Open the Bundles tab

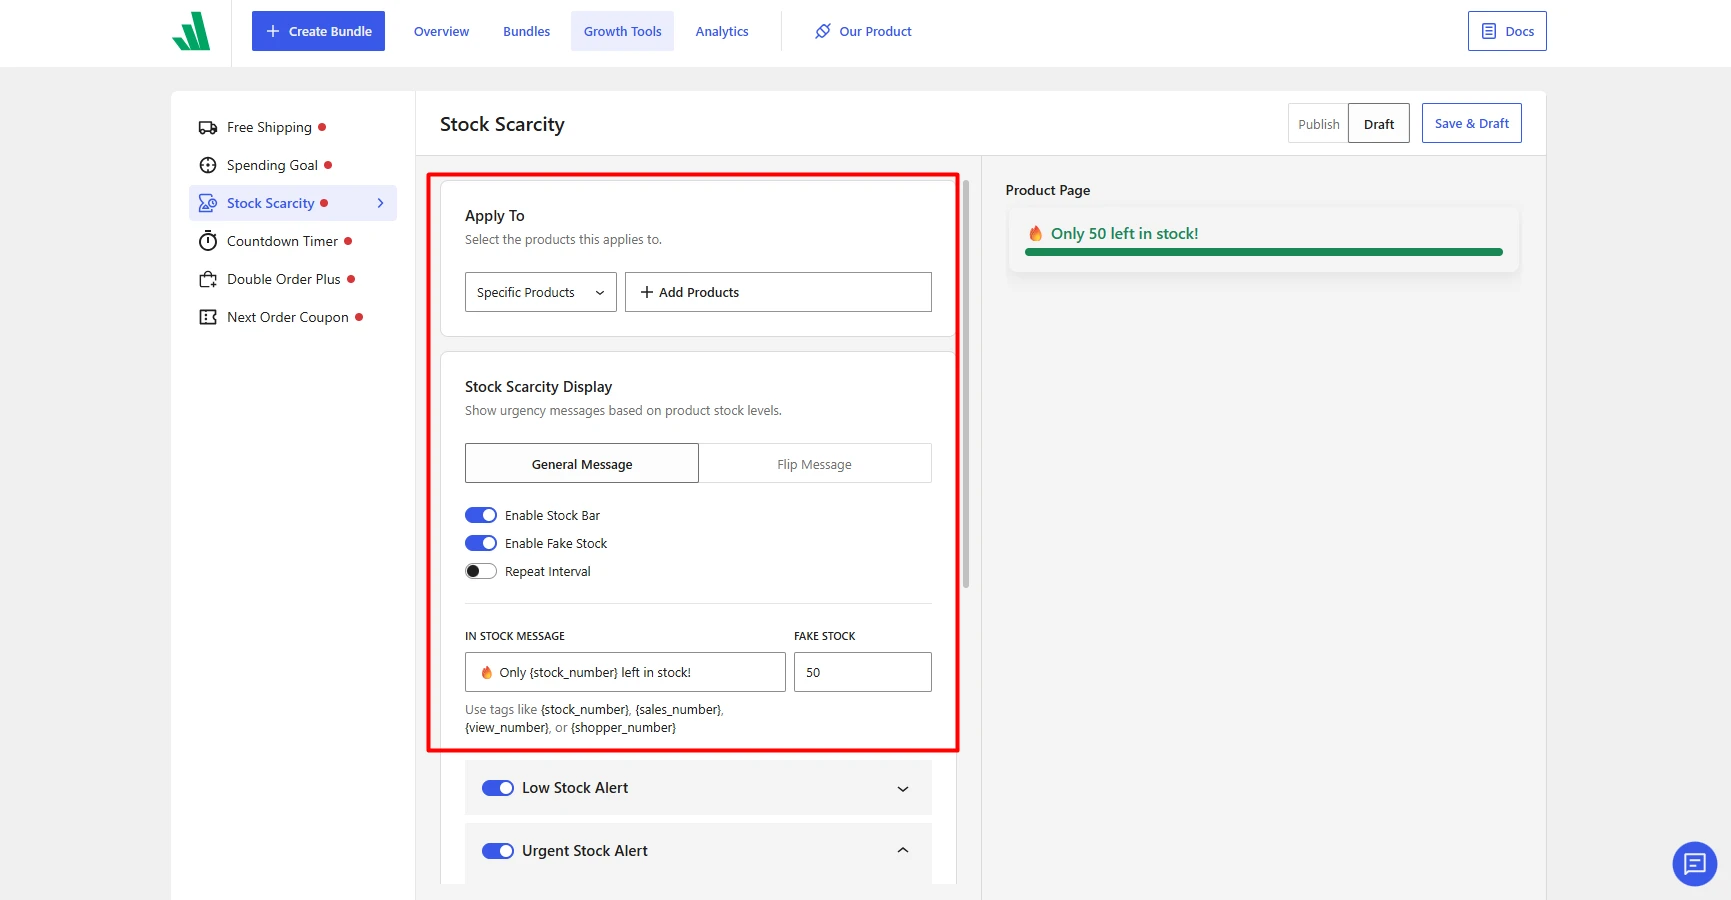click(526, 31)
